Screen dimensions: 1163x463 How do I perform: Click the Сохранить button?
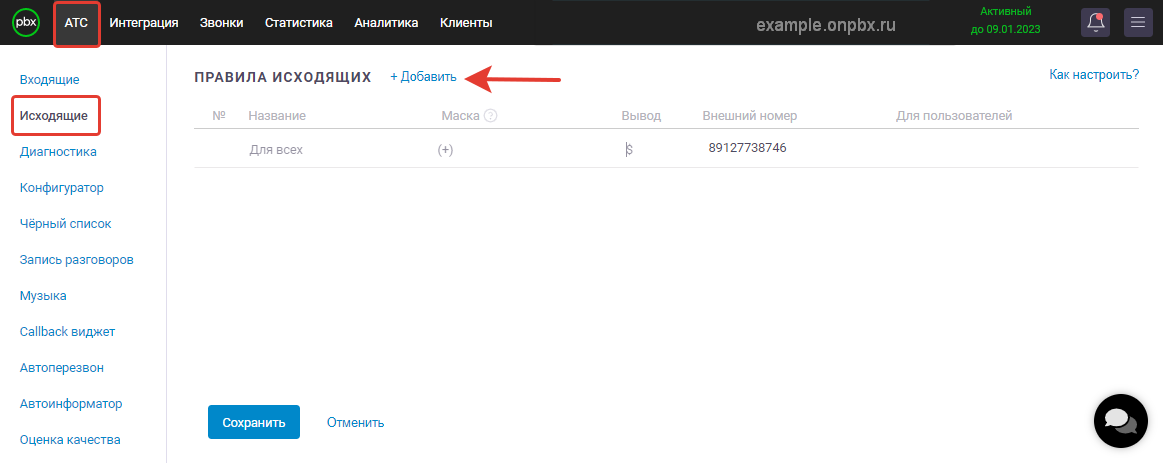click(x=254, y=422)
